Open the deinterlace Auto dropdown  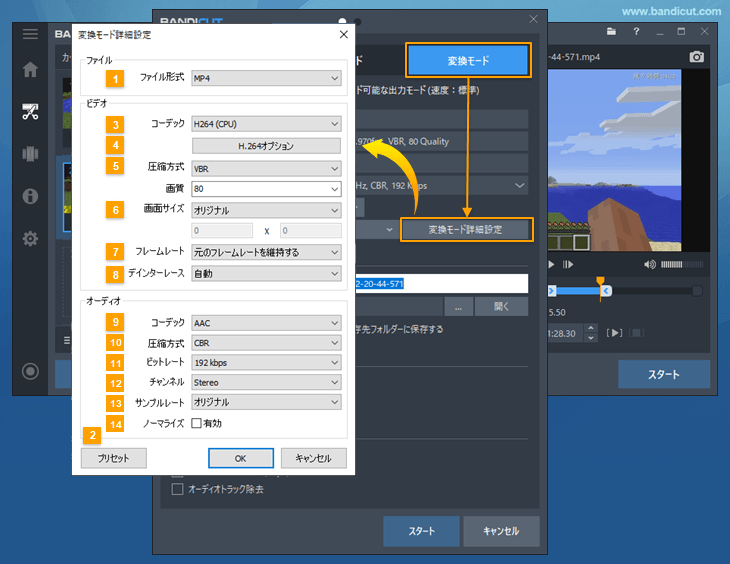266,273
